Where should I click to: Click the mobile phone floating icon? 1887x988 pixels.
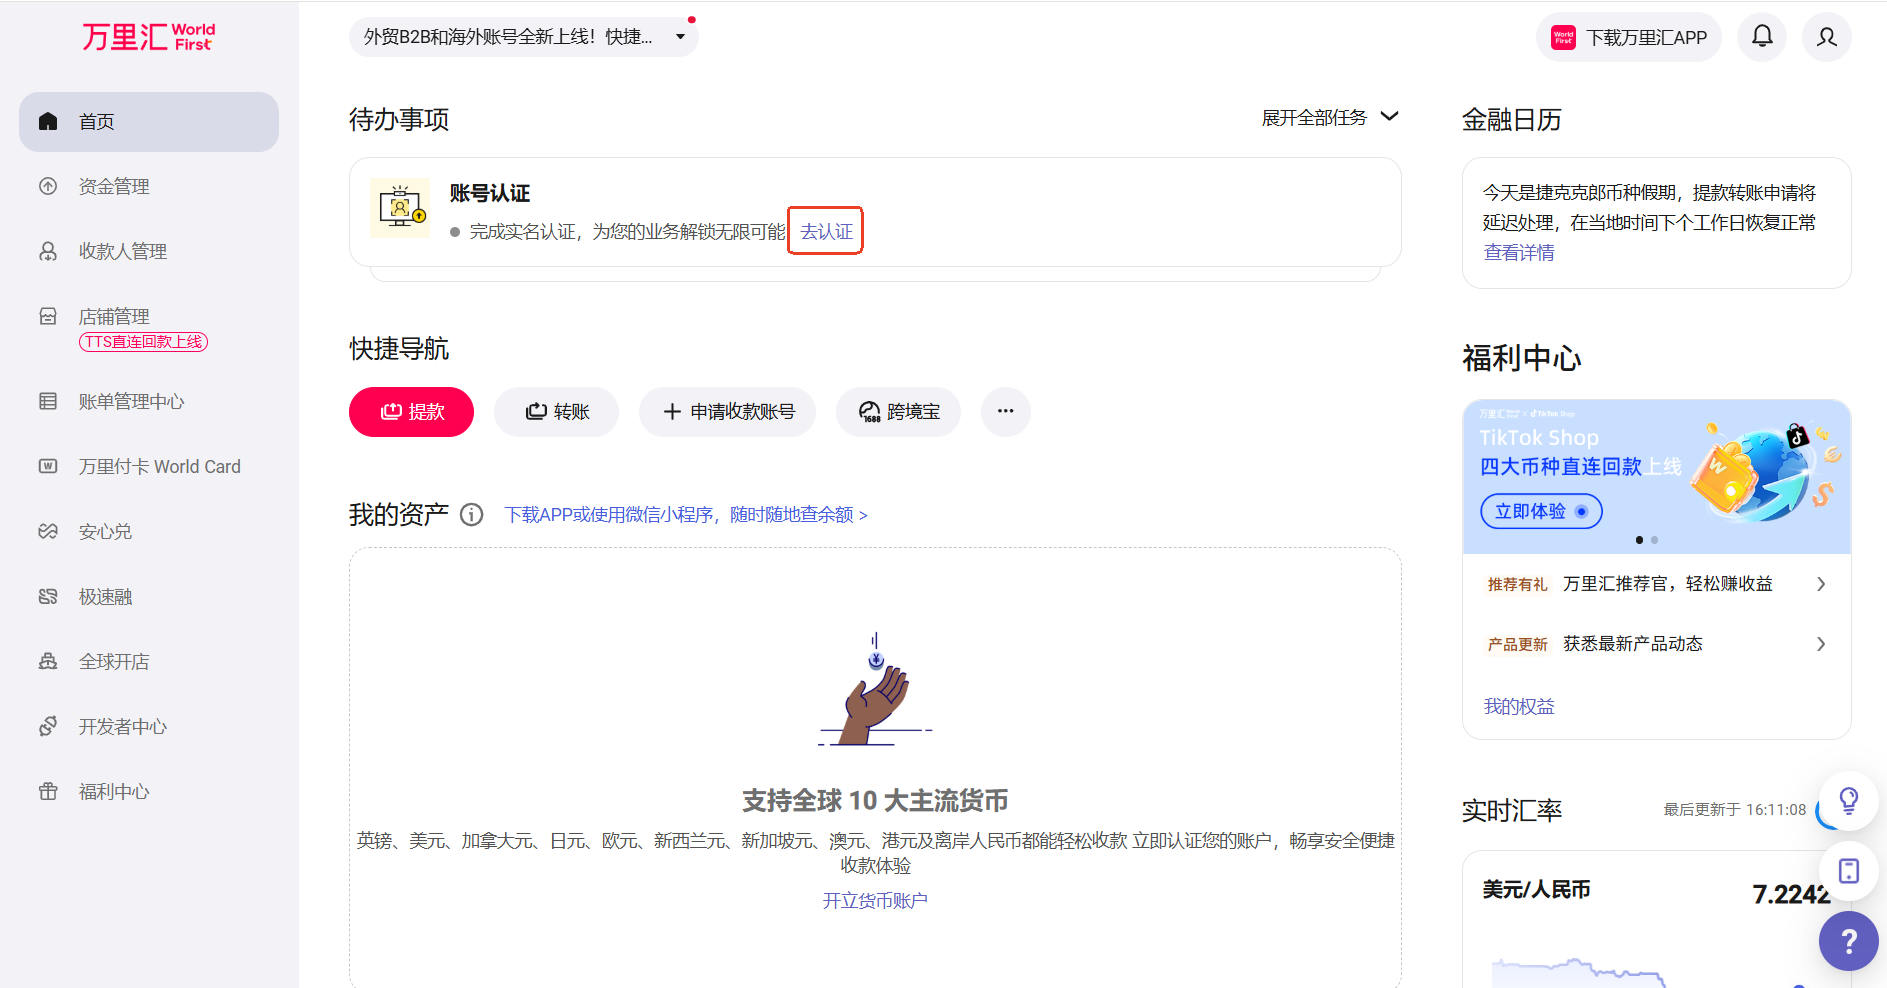[x=1849, y=870]
